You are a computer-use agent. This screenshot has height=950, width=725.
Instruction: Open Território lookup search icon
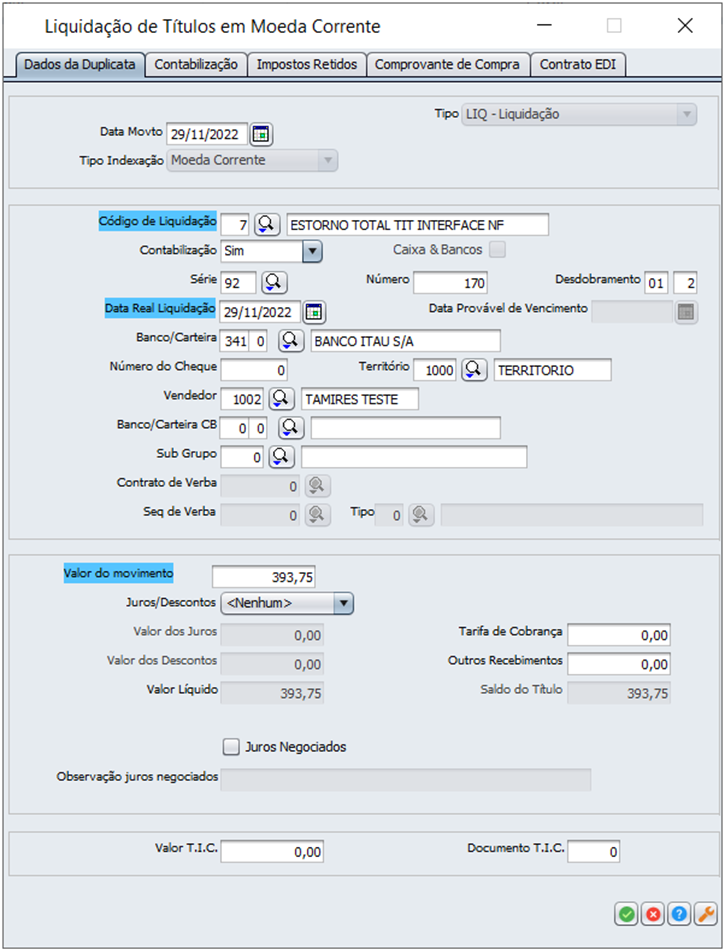pyautogui.click(x=474, y=370)
